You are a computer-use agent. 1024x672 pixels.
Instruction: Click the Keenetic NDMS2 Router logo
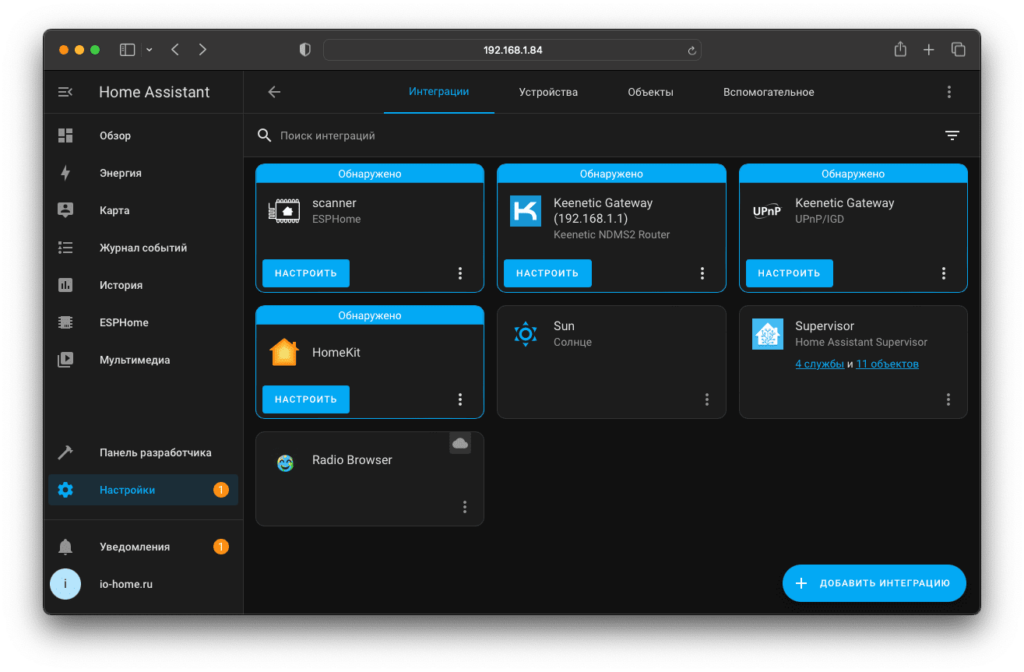[525, 211]
